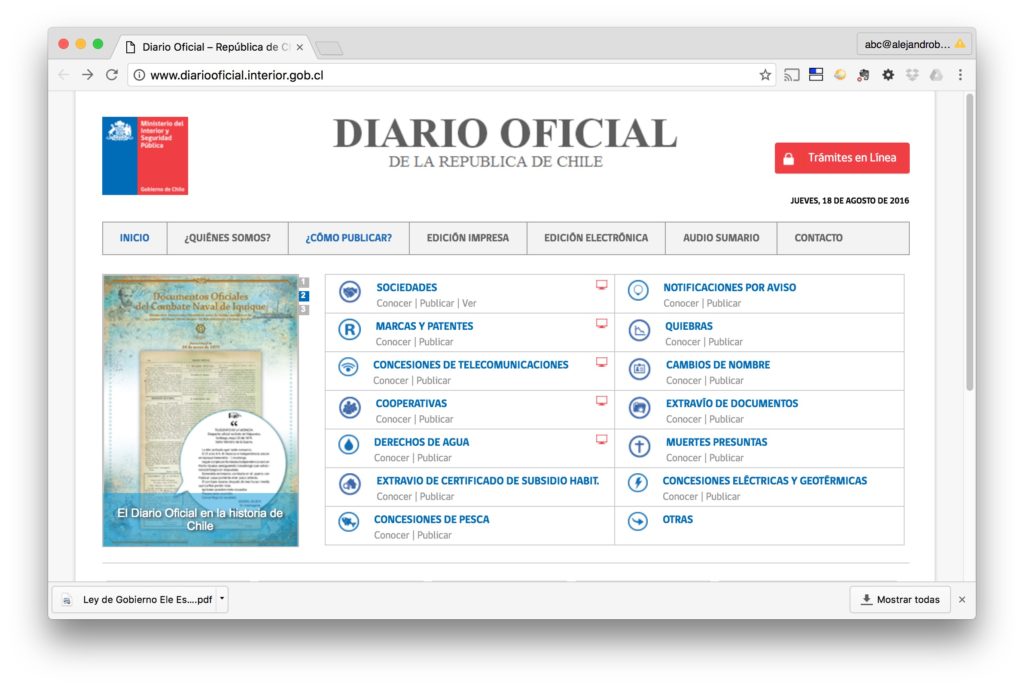This screenshot has width=1024, height=688.
Task: Click the Concesiones de Pesca fish icon
Action: pos(349,522)
